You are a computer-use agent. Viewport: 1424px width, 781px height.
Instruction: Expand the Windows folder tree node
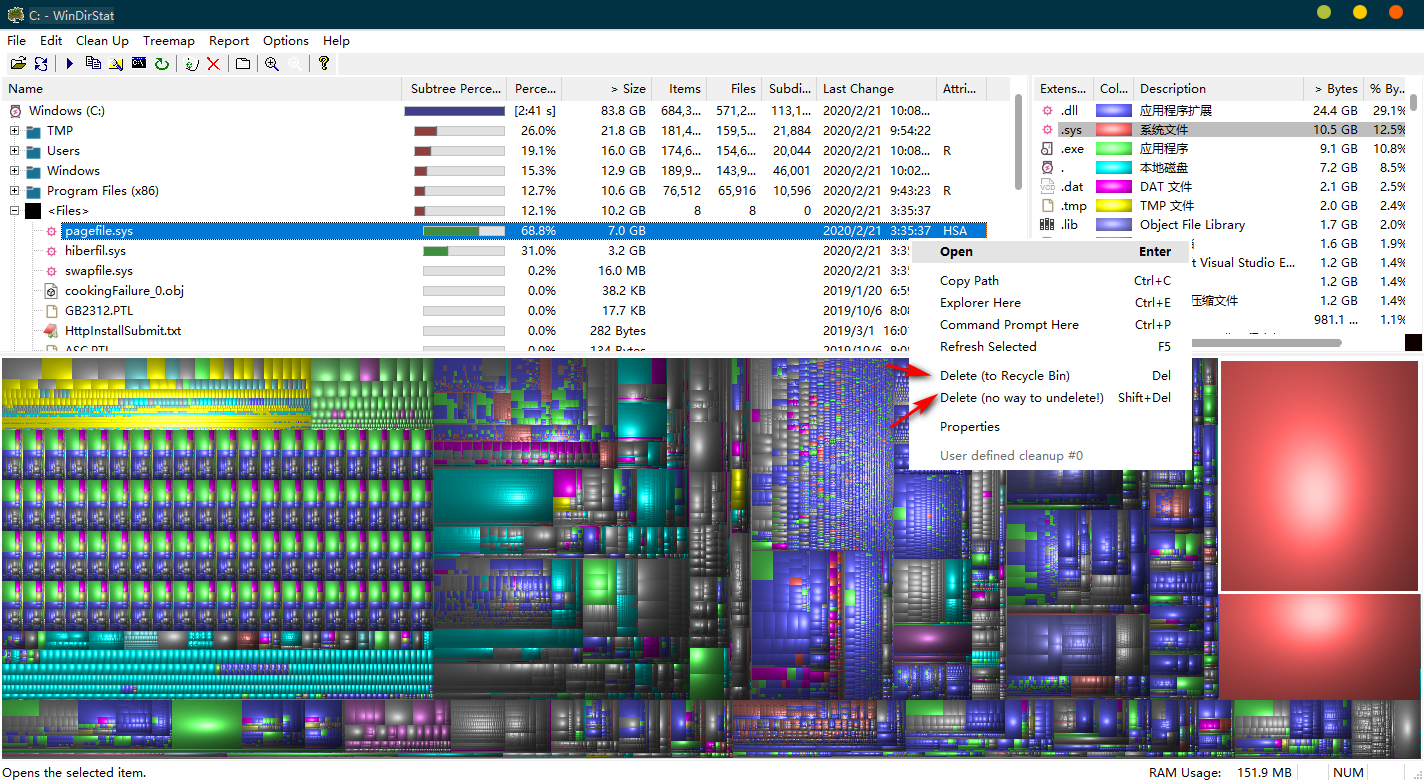click(15, 171)
